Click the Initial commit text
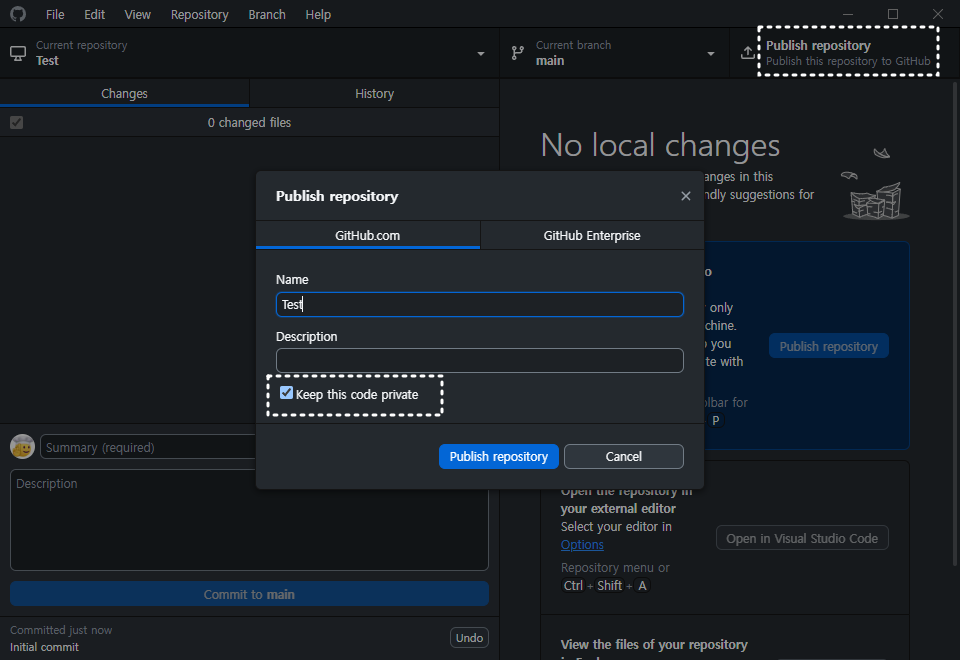This screenshot has height=660, width=960. point(44,647)
